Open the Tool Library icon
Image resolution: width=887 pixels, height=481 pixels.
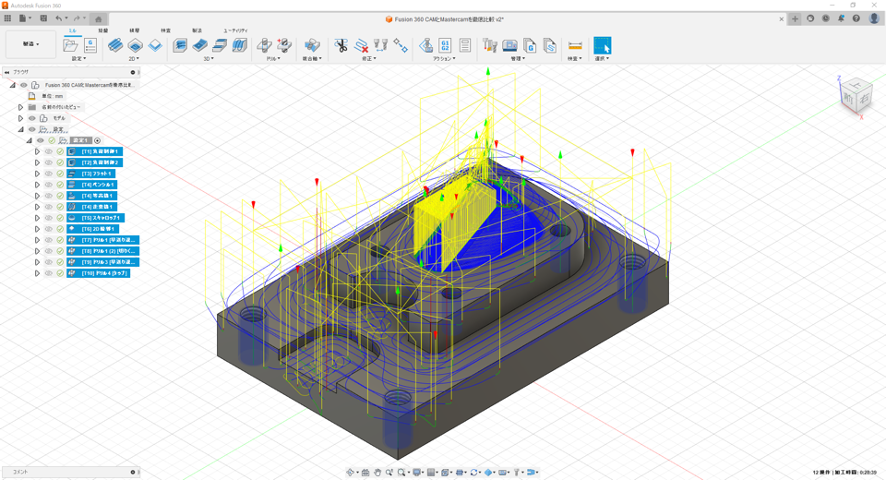pos(490,45)
